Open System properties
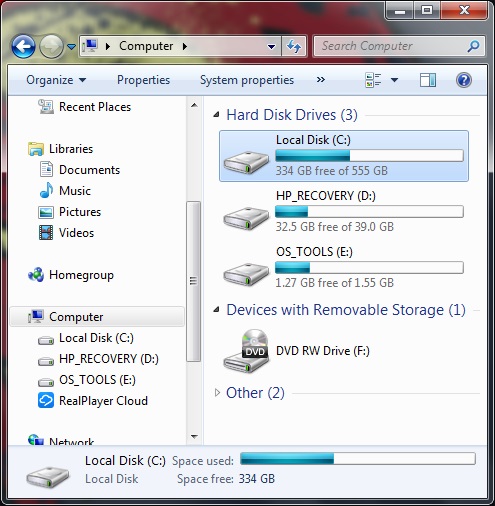Screen dimensions: 495x506 click(247, 80)
